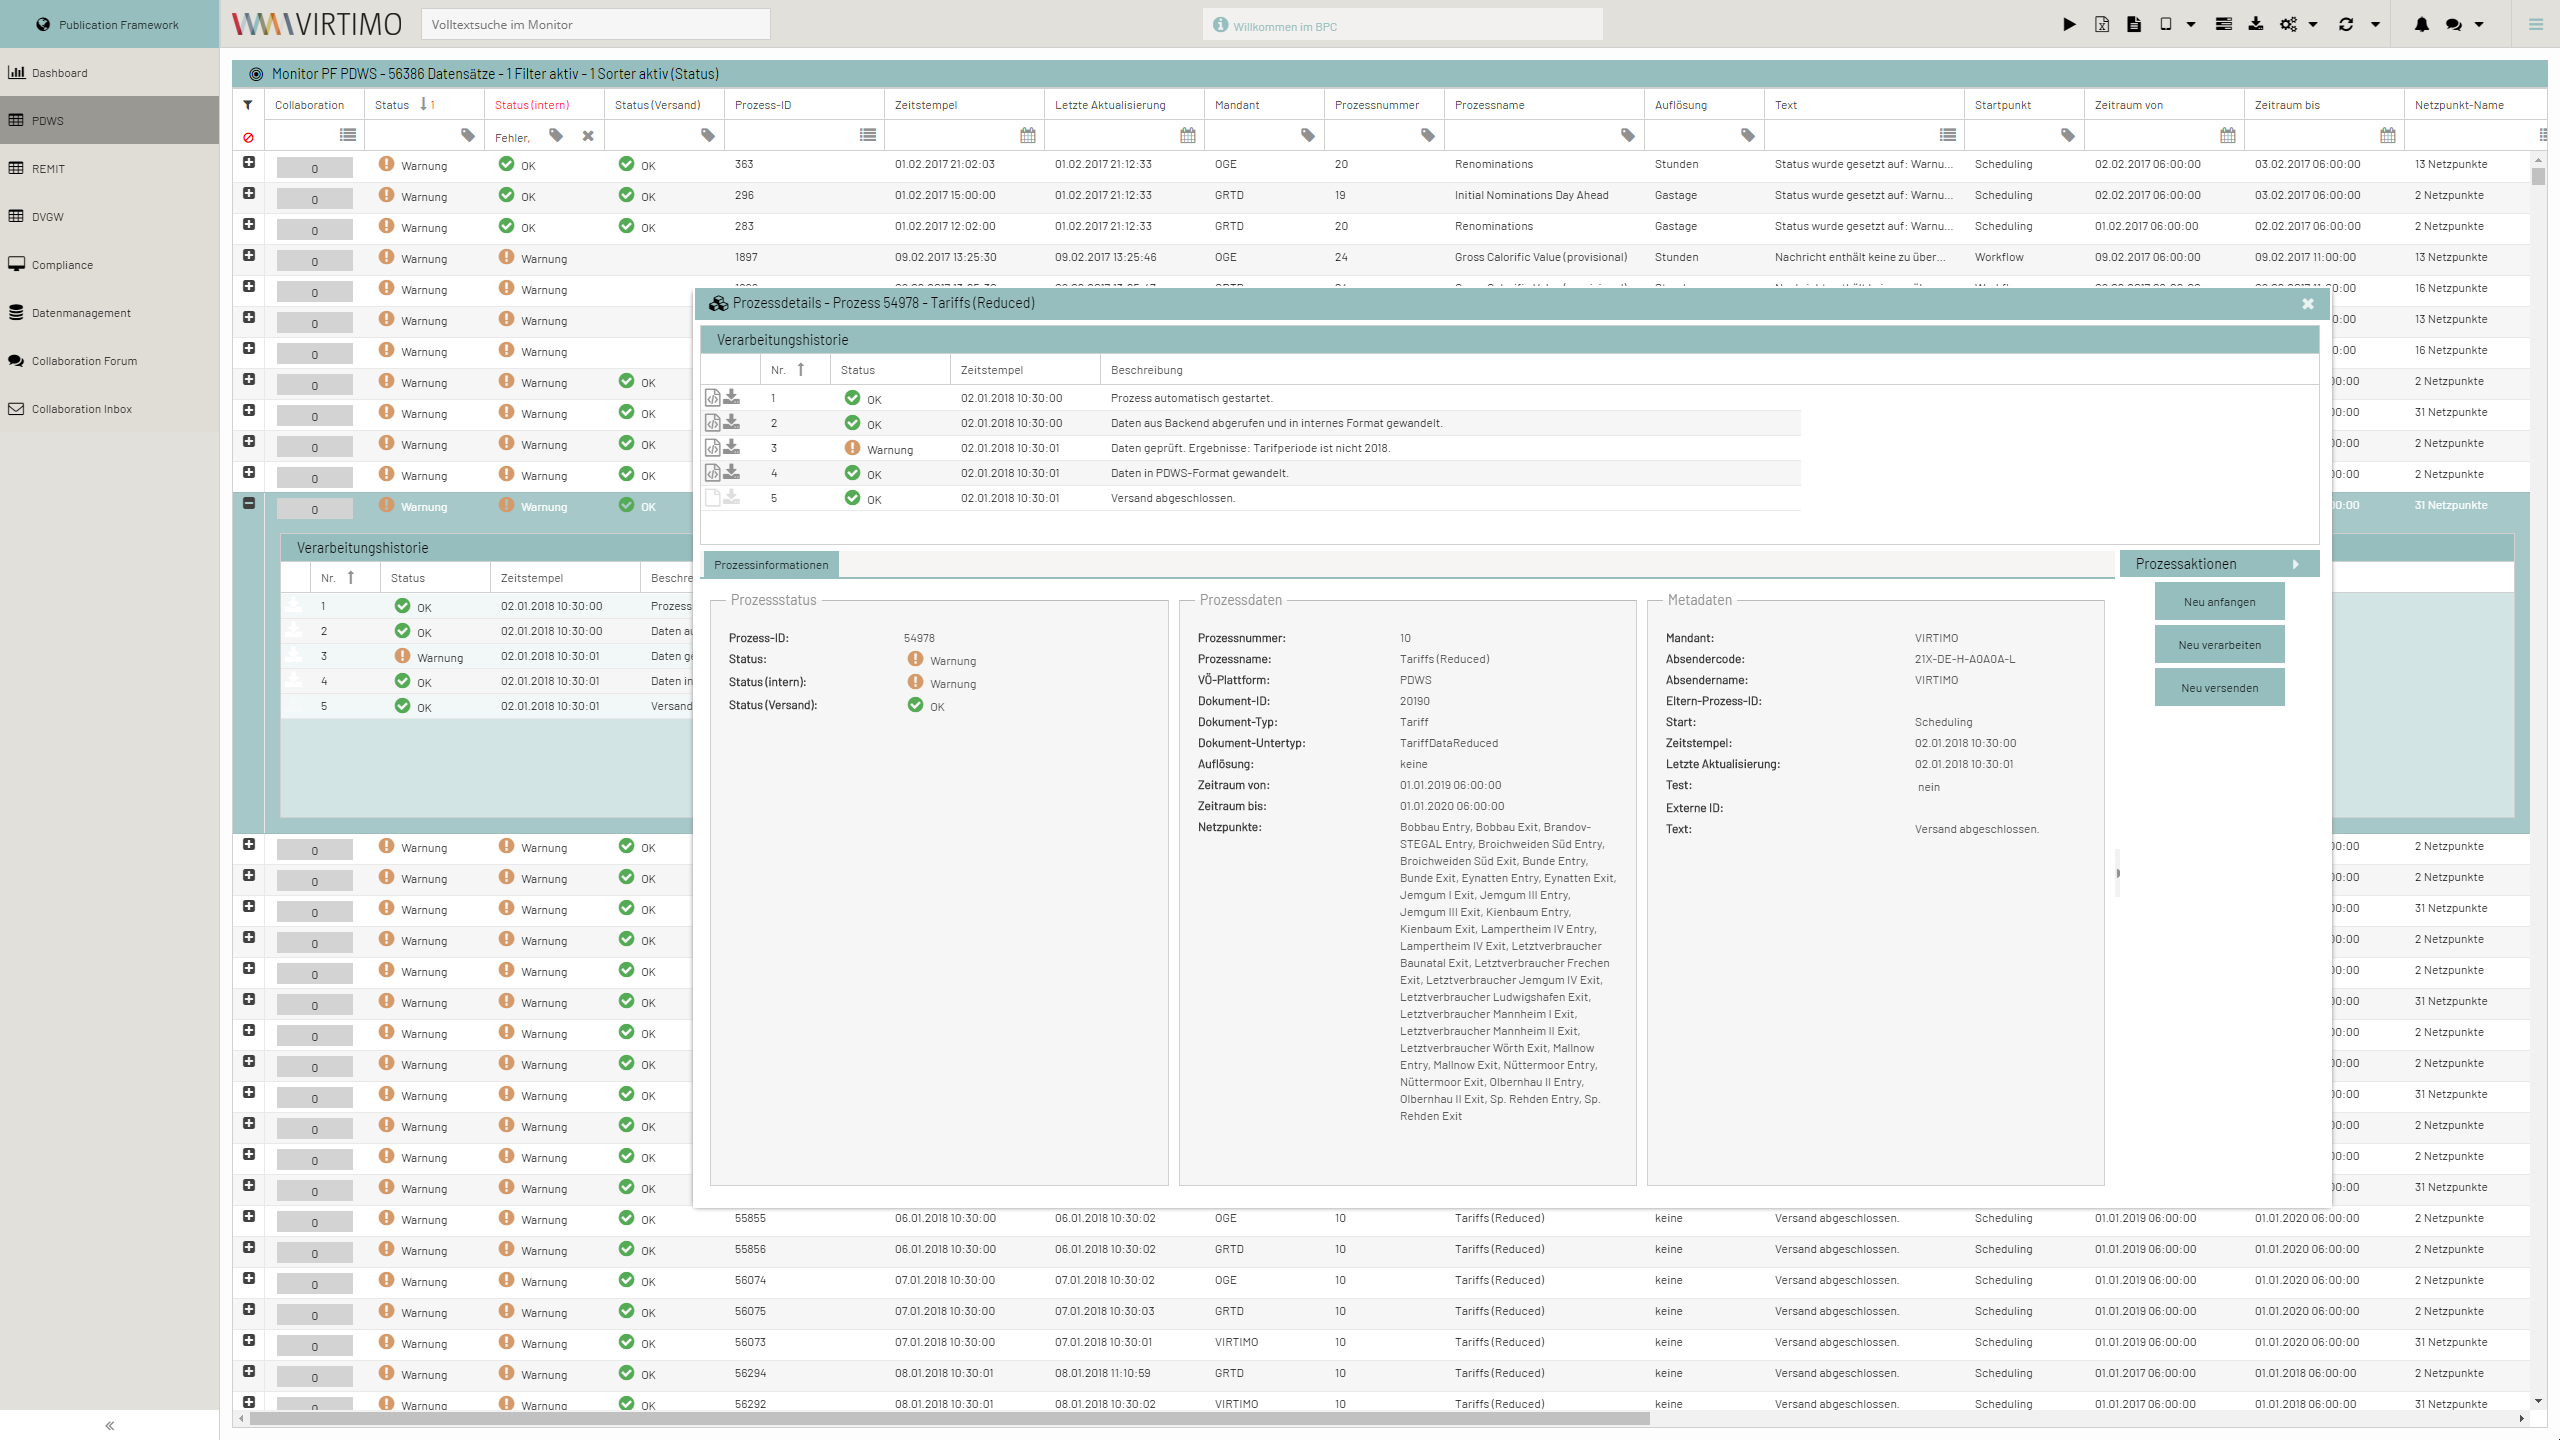This screenshot has height=1440, width=2560.
Task: Download data of history step 3 in dialog
Action: (x=732, y=446)
